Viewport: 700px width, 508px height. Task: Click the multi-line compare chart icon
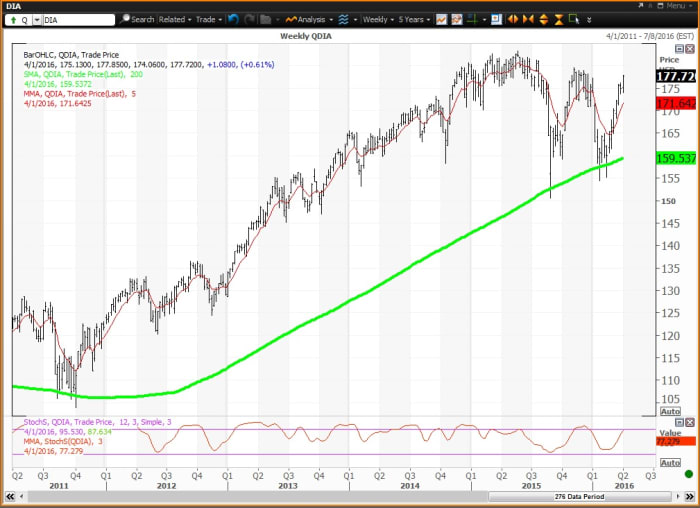[457, 20]
